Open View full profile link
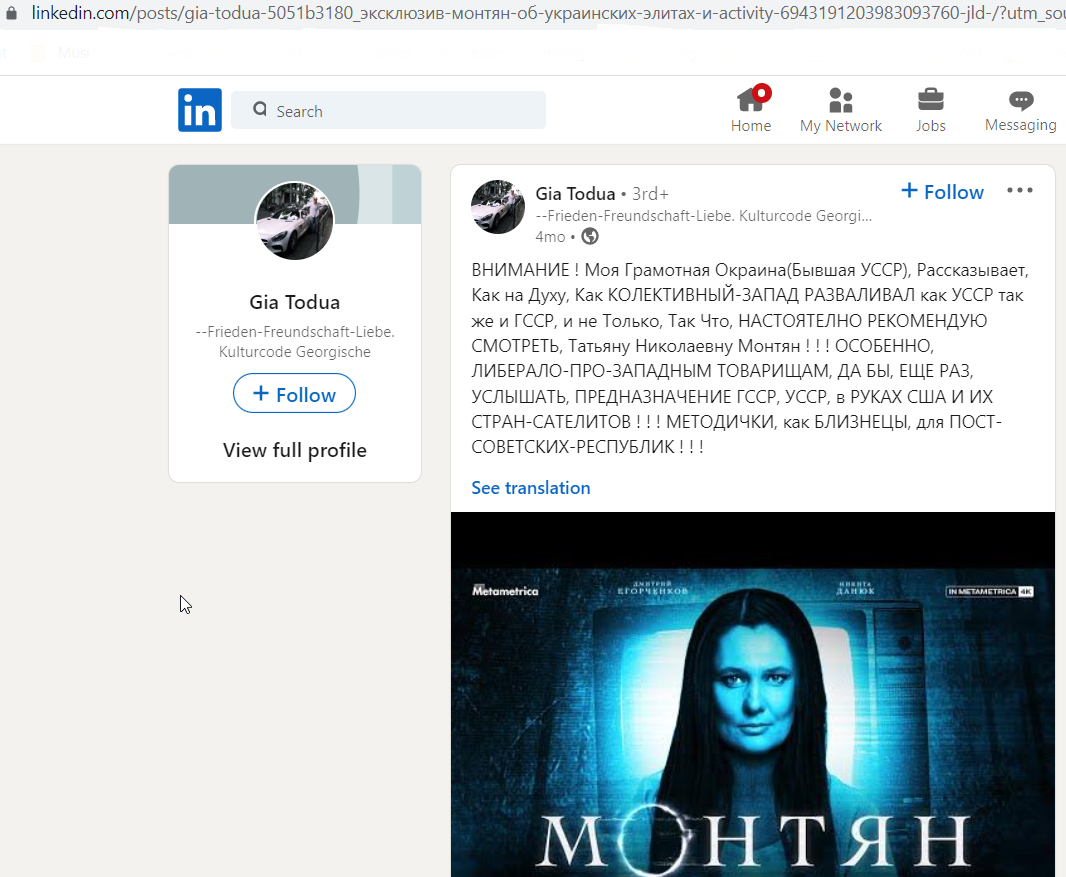The width and height of the screenshot is (1066, 877). 294,450
